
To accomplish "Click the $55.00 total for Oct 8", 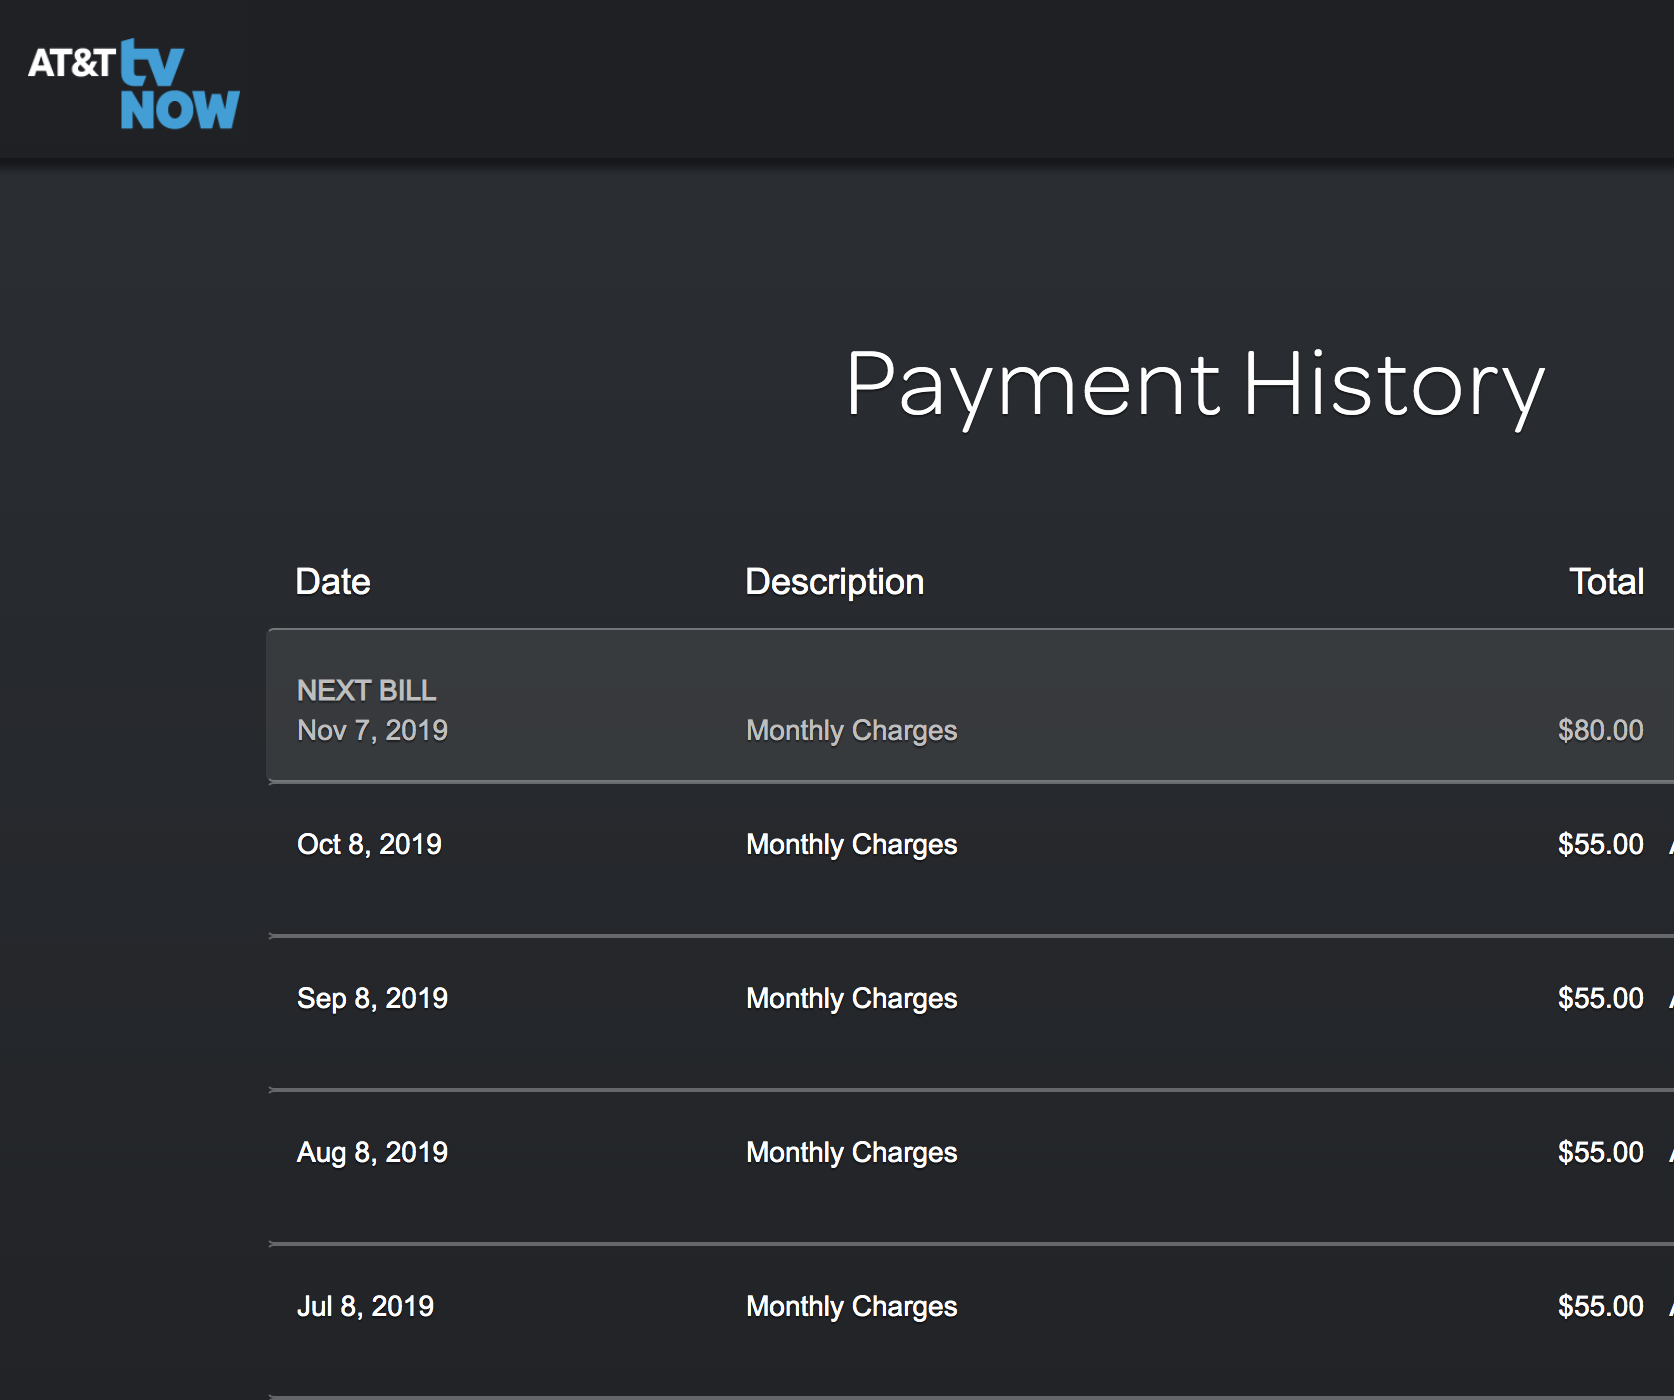I will [x=1600, y=844].
